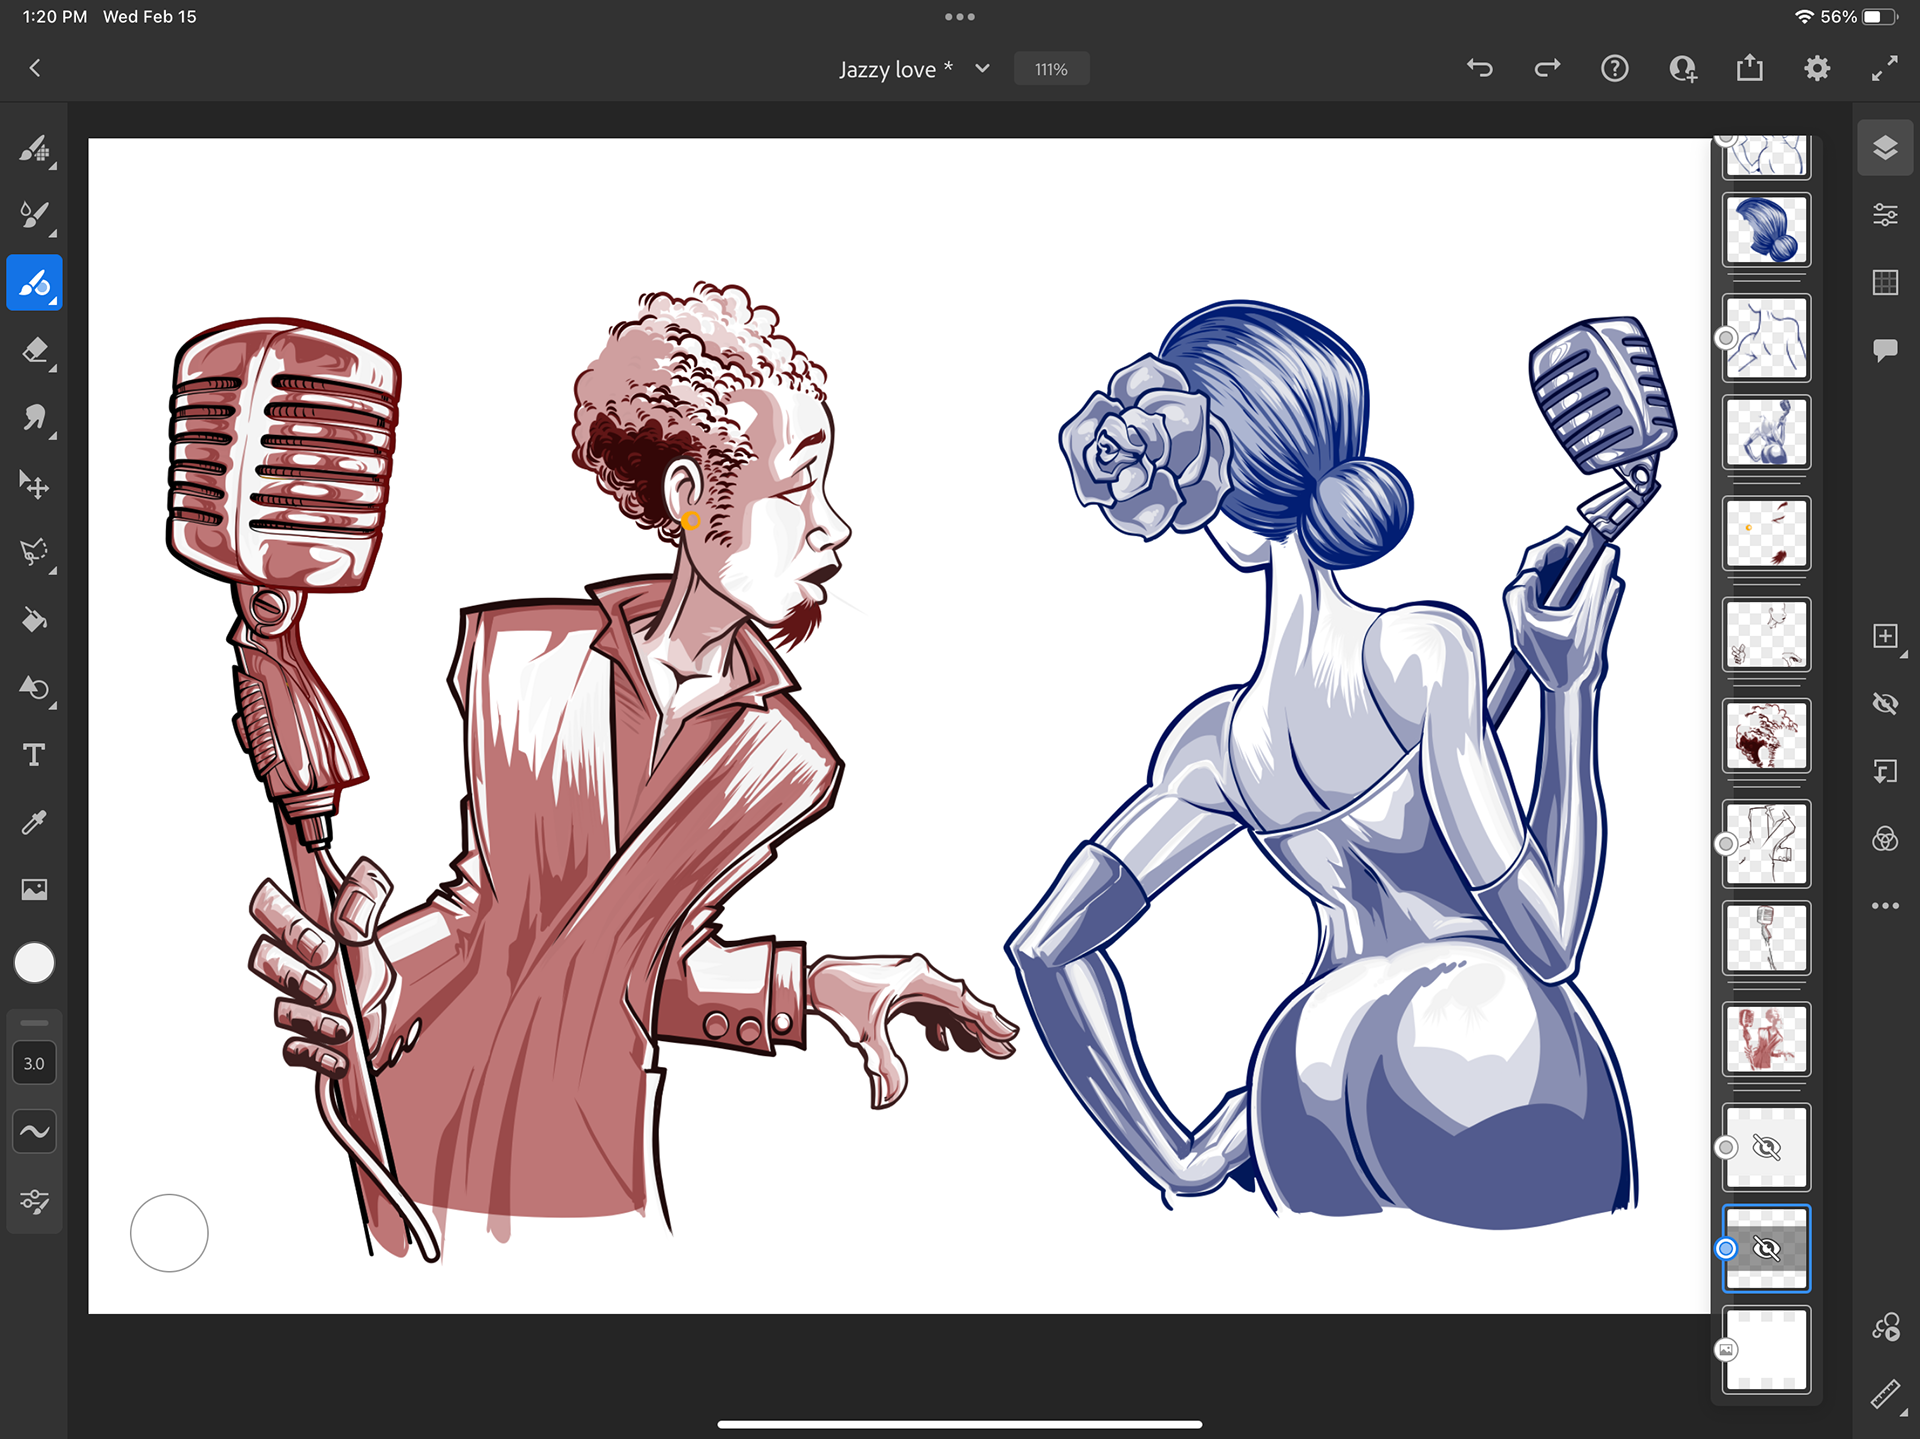Open Layer properties panel
The width and height of the screenshot is (1920, 1439).
(1885, 215)
